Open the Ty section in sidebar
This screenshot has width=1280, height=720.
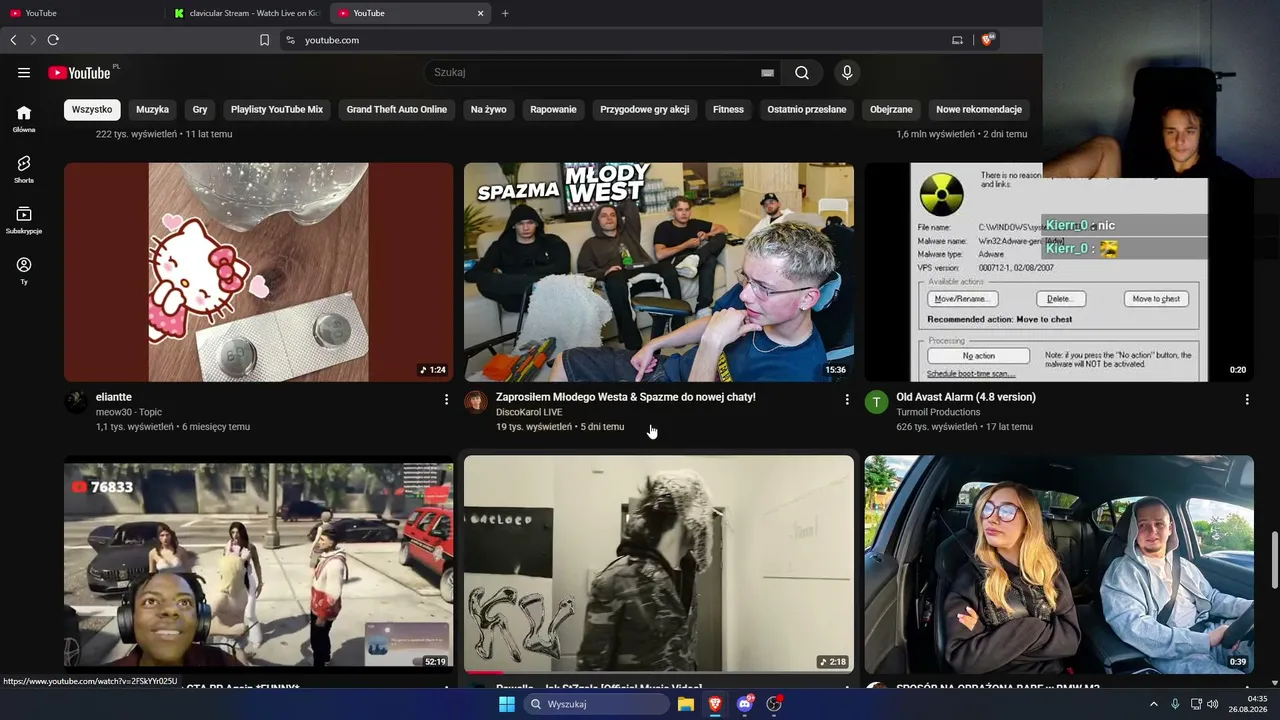pyautogui.click(x=24, y=270)
